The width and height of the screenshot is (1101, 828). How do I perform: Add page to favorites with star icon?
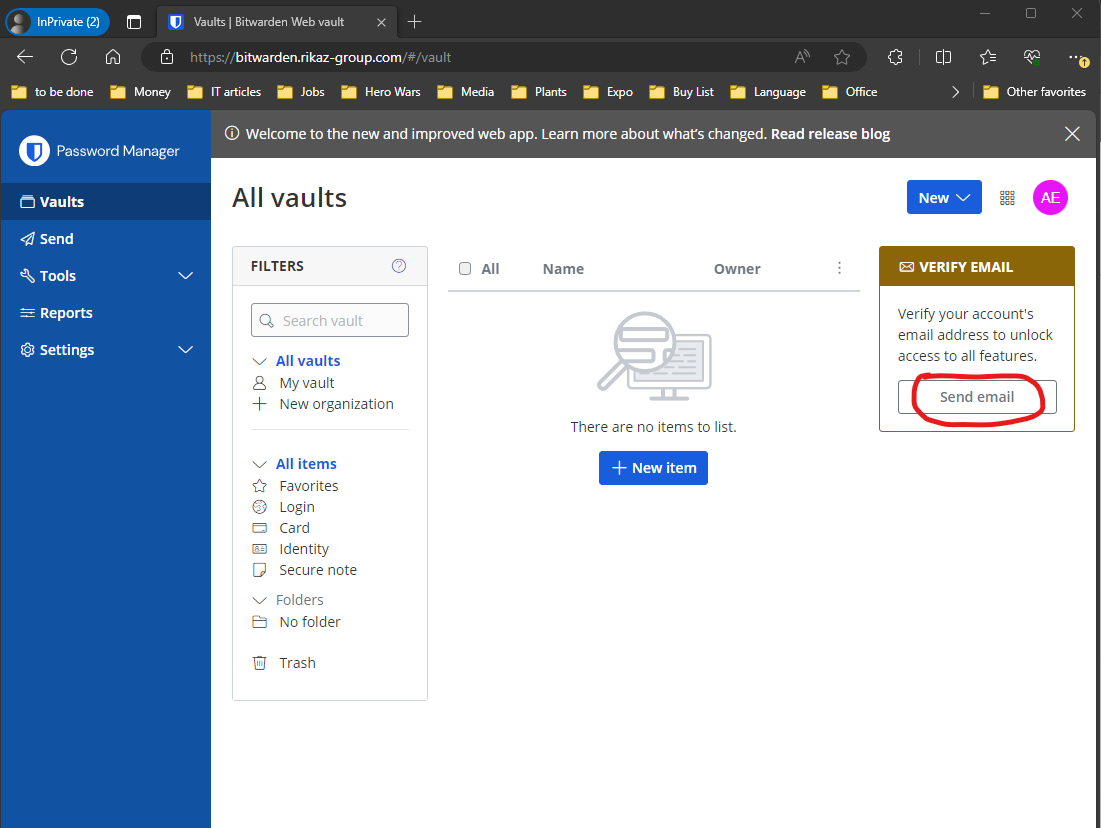(842, 57)
